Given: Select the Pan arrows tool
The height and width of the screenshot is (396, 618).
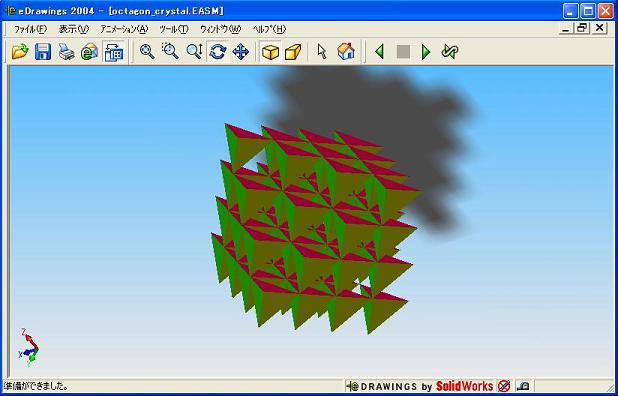Looking at the screenshot, I should pos(240,52).
